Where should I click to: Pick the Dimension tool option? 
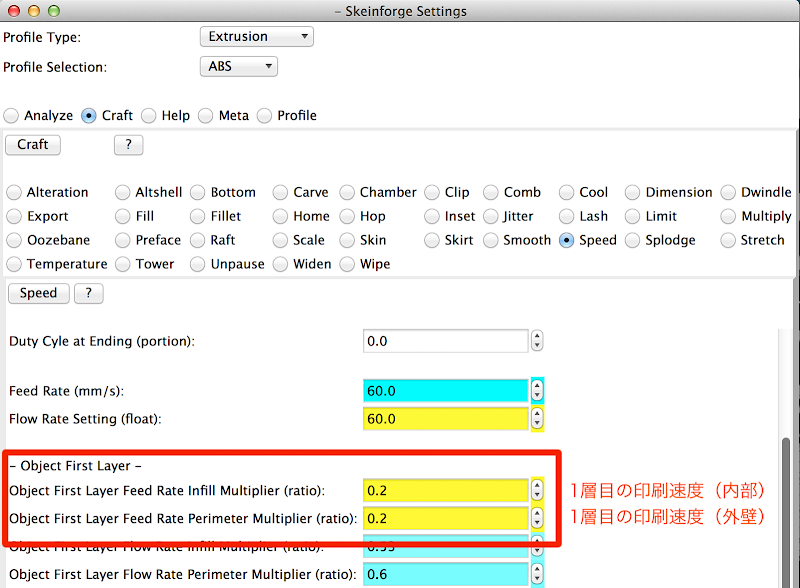coord(633,192)
